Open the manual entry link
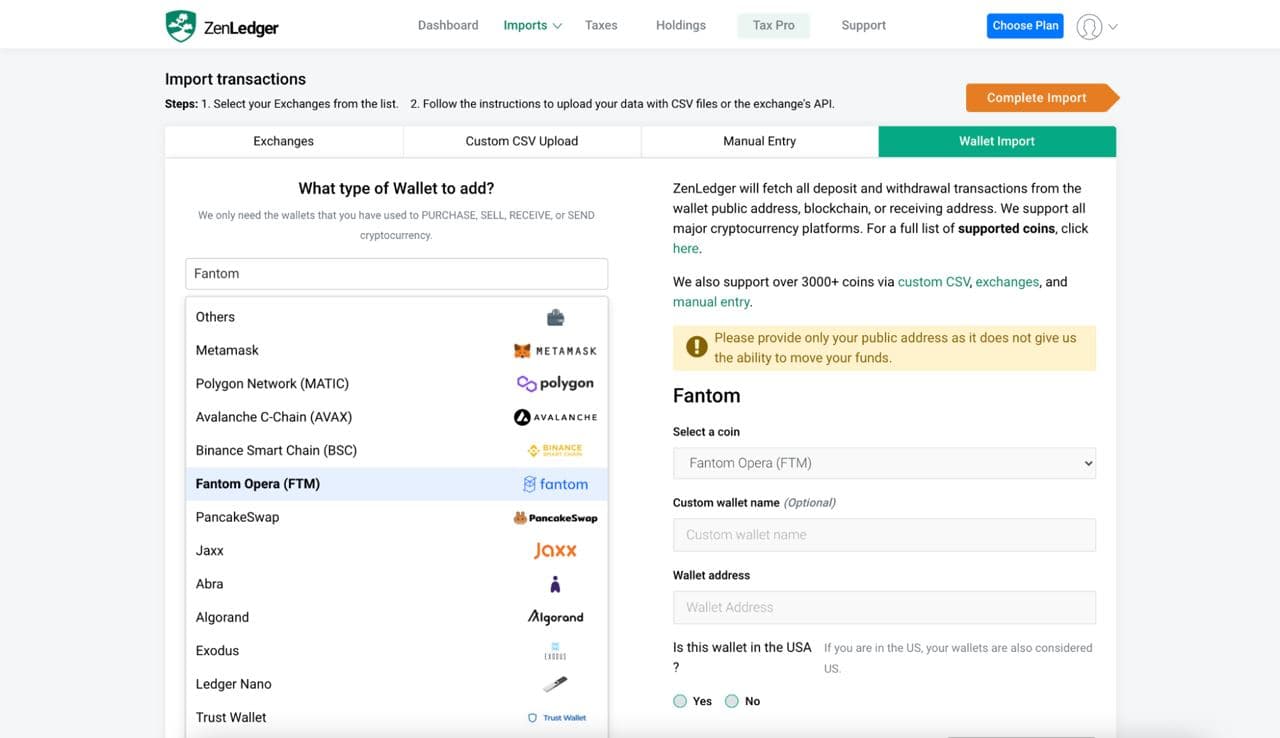This screenshot has width=1280, height=738. pos(711,302)
